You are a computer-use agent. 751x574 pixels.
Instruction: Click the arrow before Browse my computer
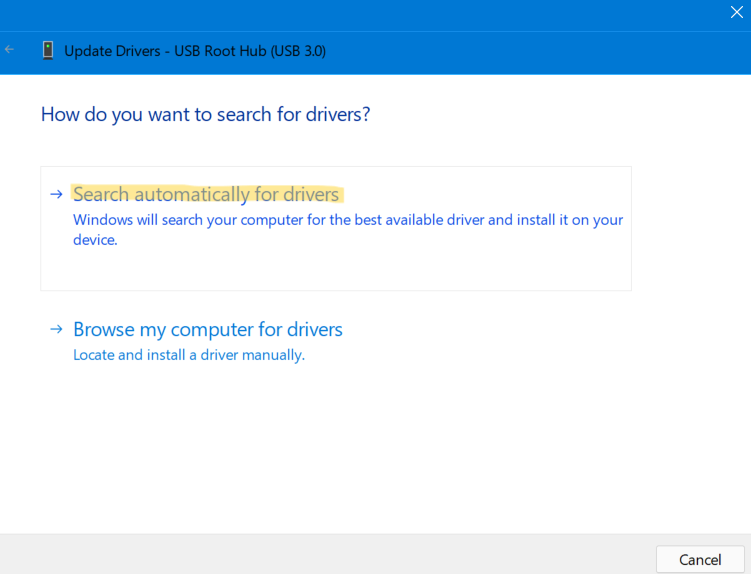(x=57, y=330)
